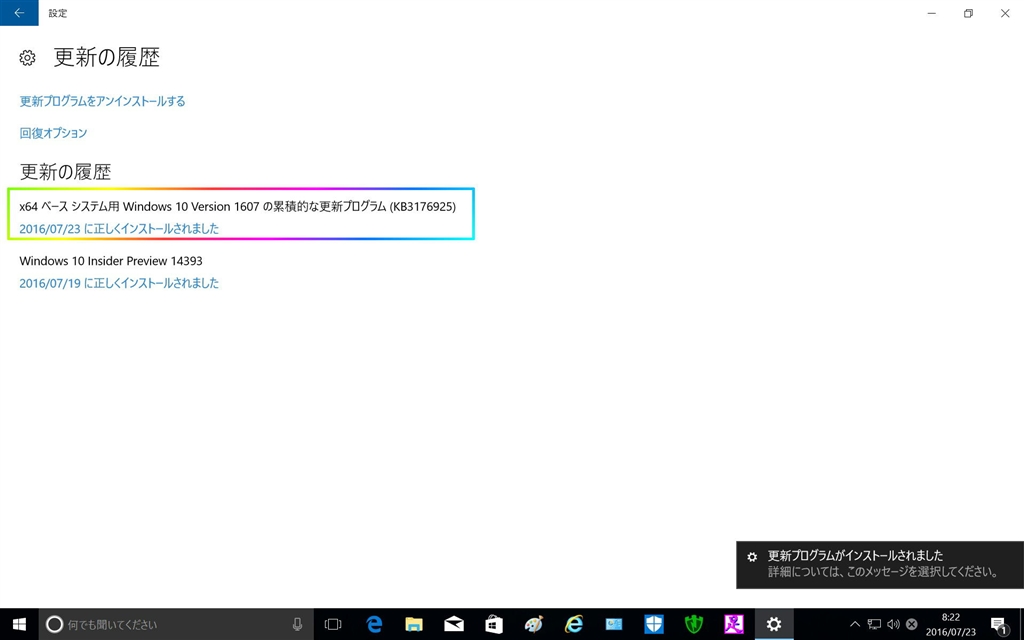Open Task View from the taskbar
1024x640 pixels.
(x=333, y=624)
